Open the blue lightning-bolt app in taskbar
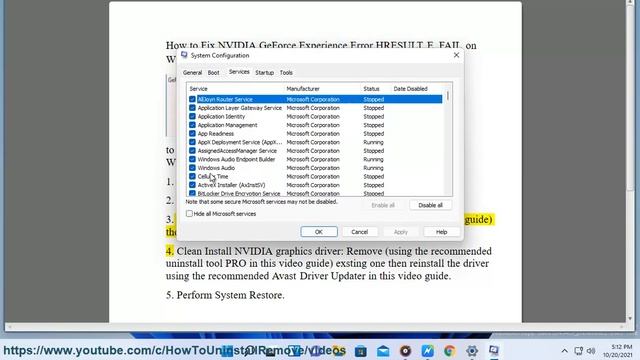The width and height of the screenshot is (640, 360). pos(427,351)
